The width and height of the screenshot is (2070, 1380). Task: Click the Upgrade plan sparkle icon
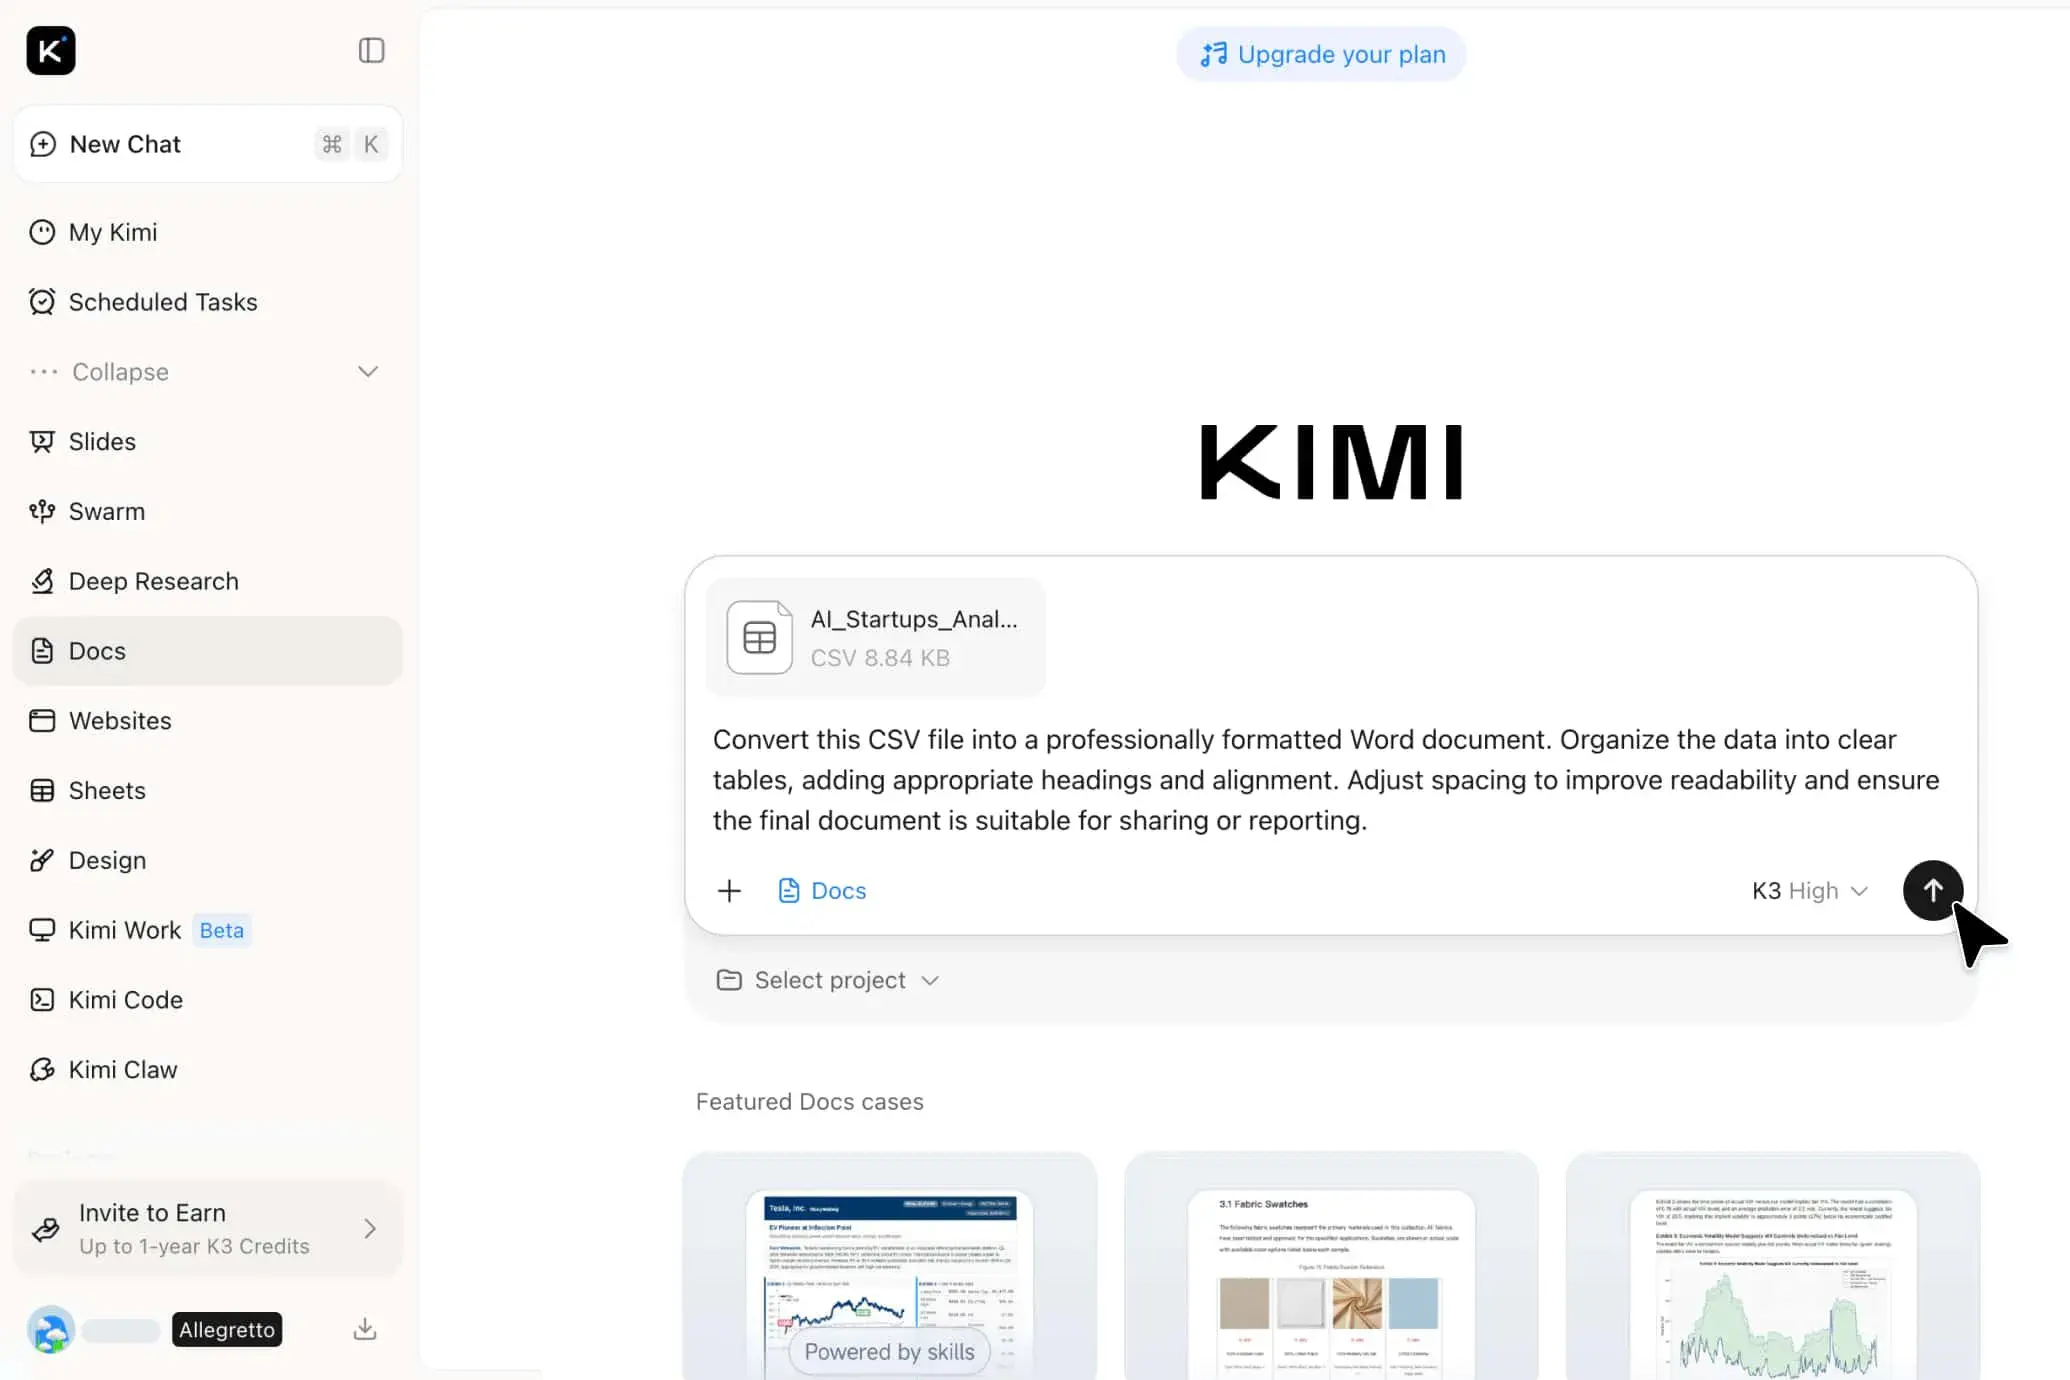tap(1213, 54)
